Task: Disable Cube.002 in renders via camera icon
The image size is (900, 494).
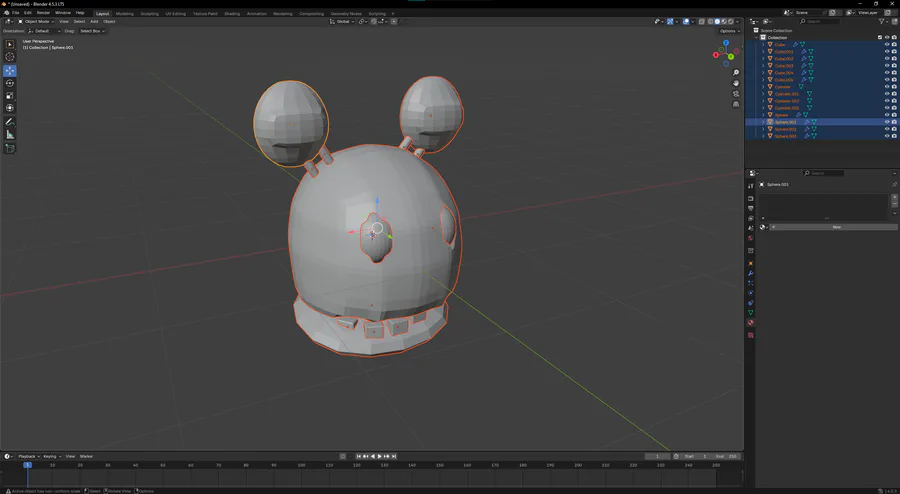Action: coord(894,59)
